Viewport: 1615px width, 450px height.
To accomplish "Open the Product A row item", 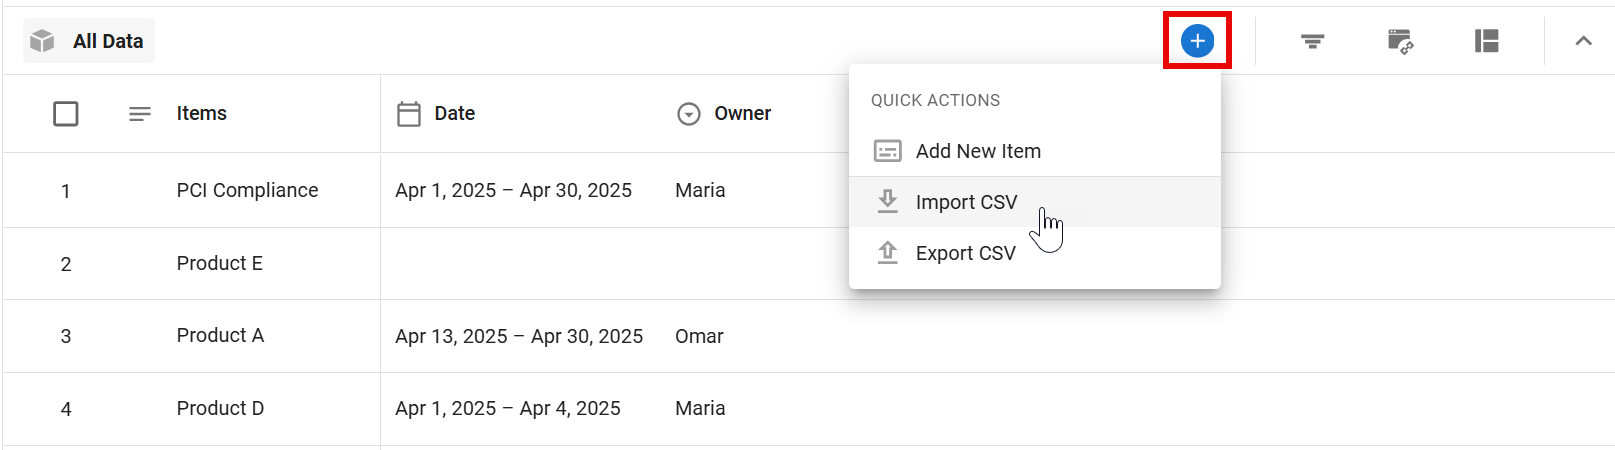I will (220, 336).
